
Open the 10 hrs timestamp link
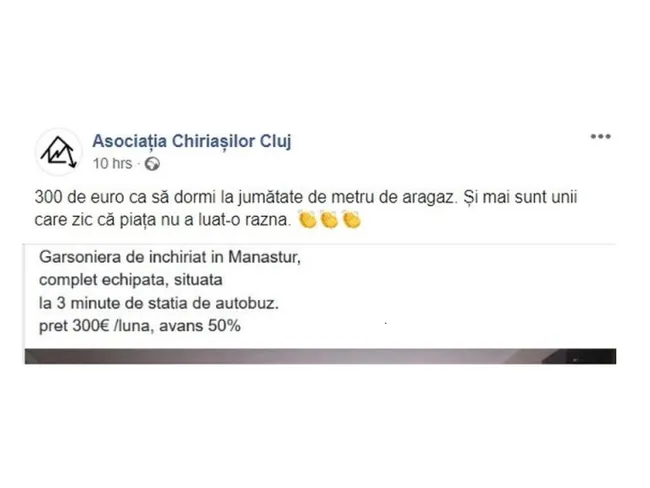112,164
